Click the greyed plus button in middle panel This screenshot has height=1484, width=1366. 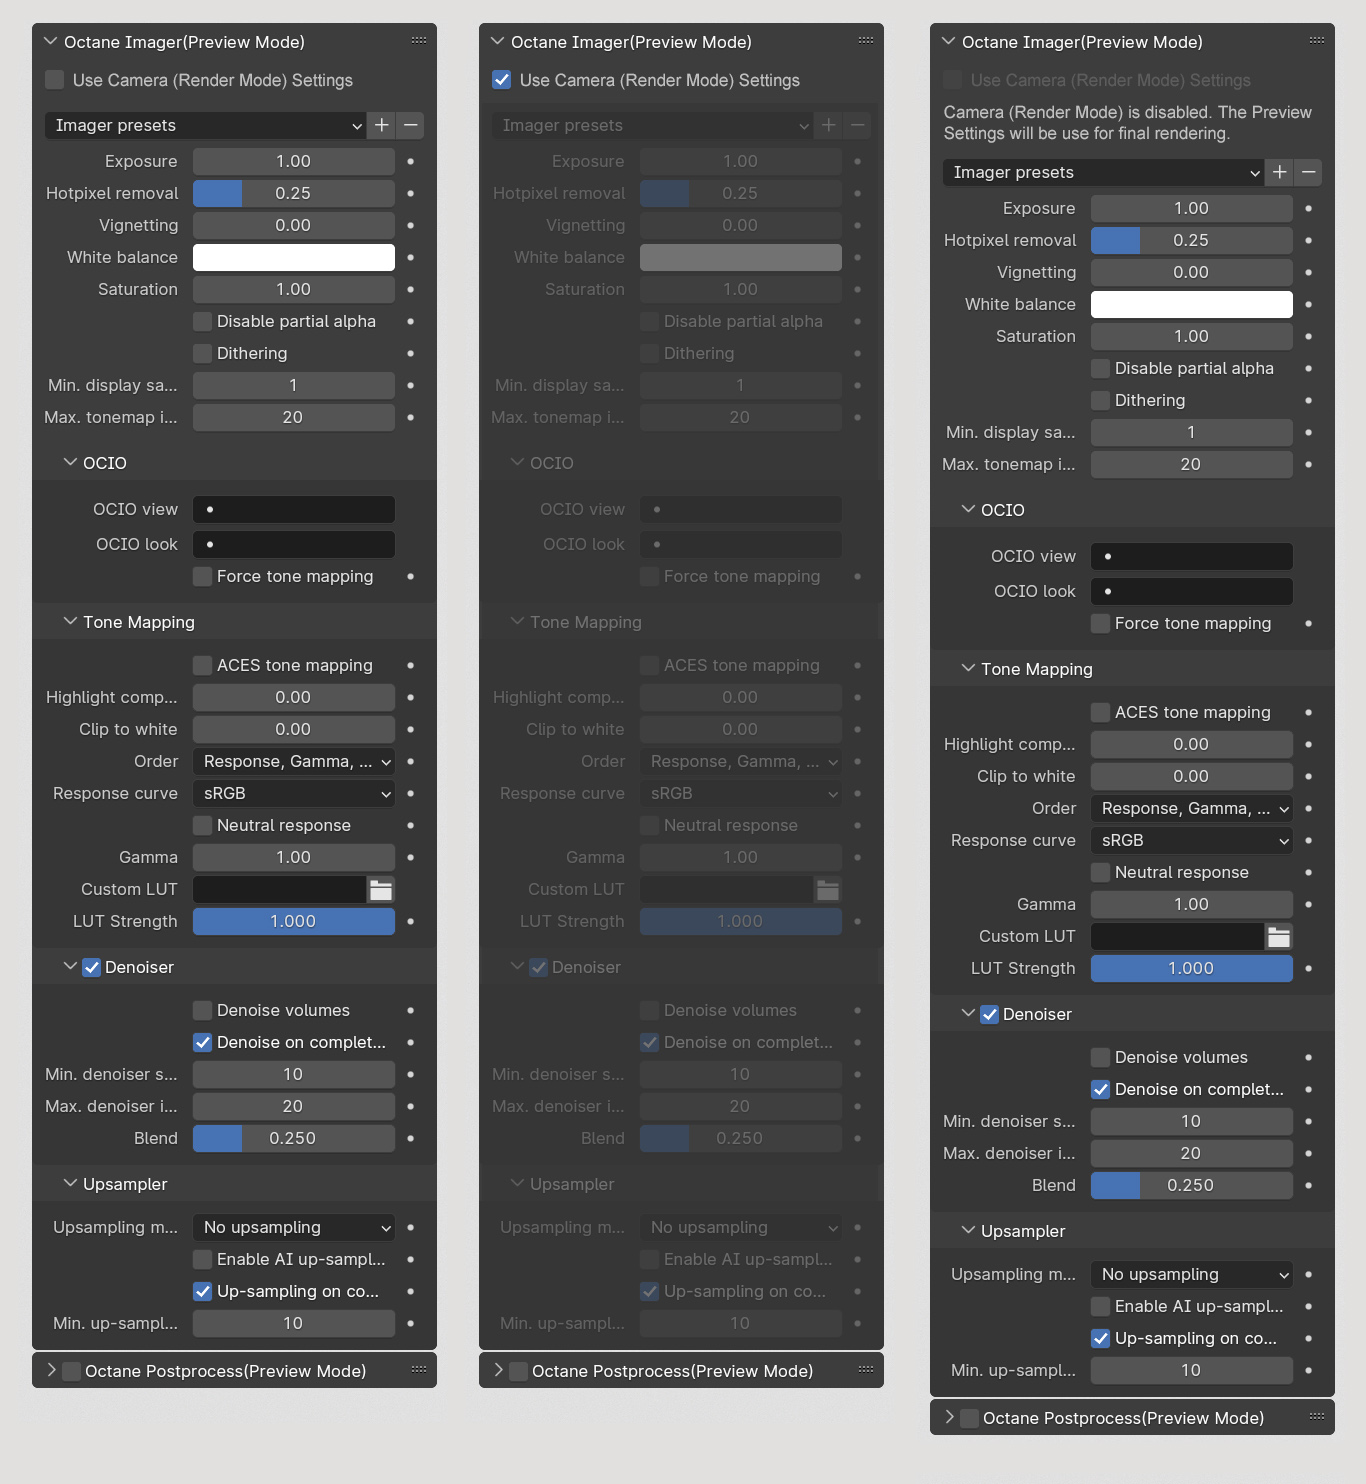pos(829,125)
